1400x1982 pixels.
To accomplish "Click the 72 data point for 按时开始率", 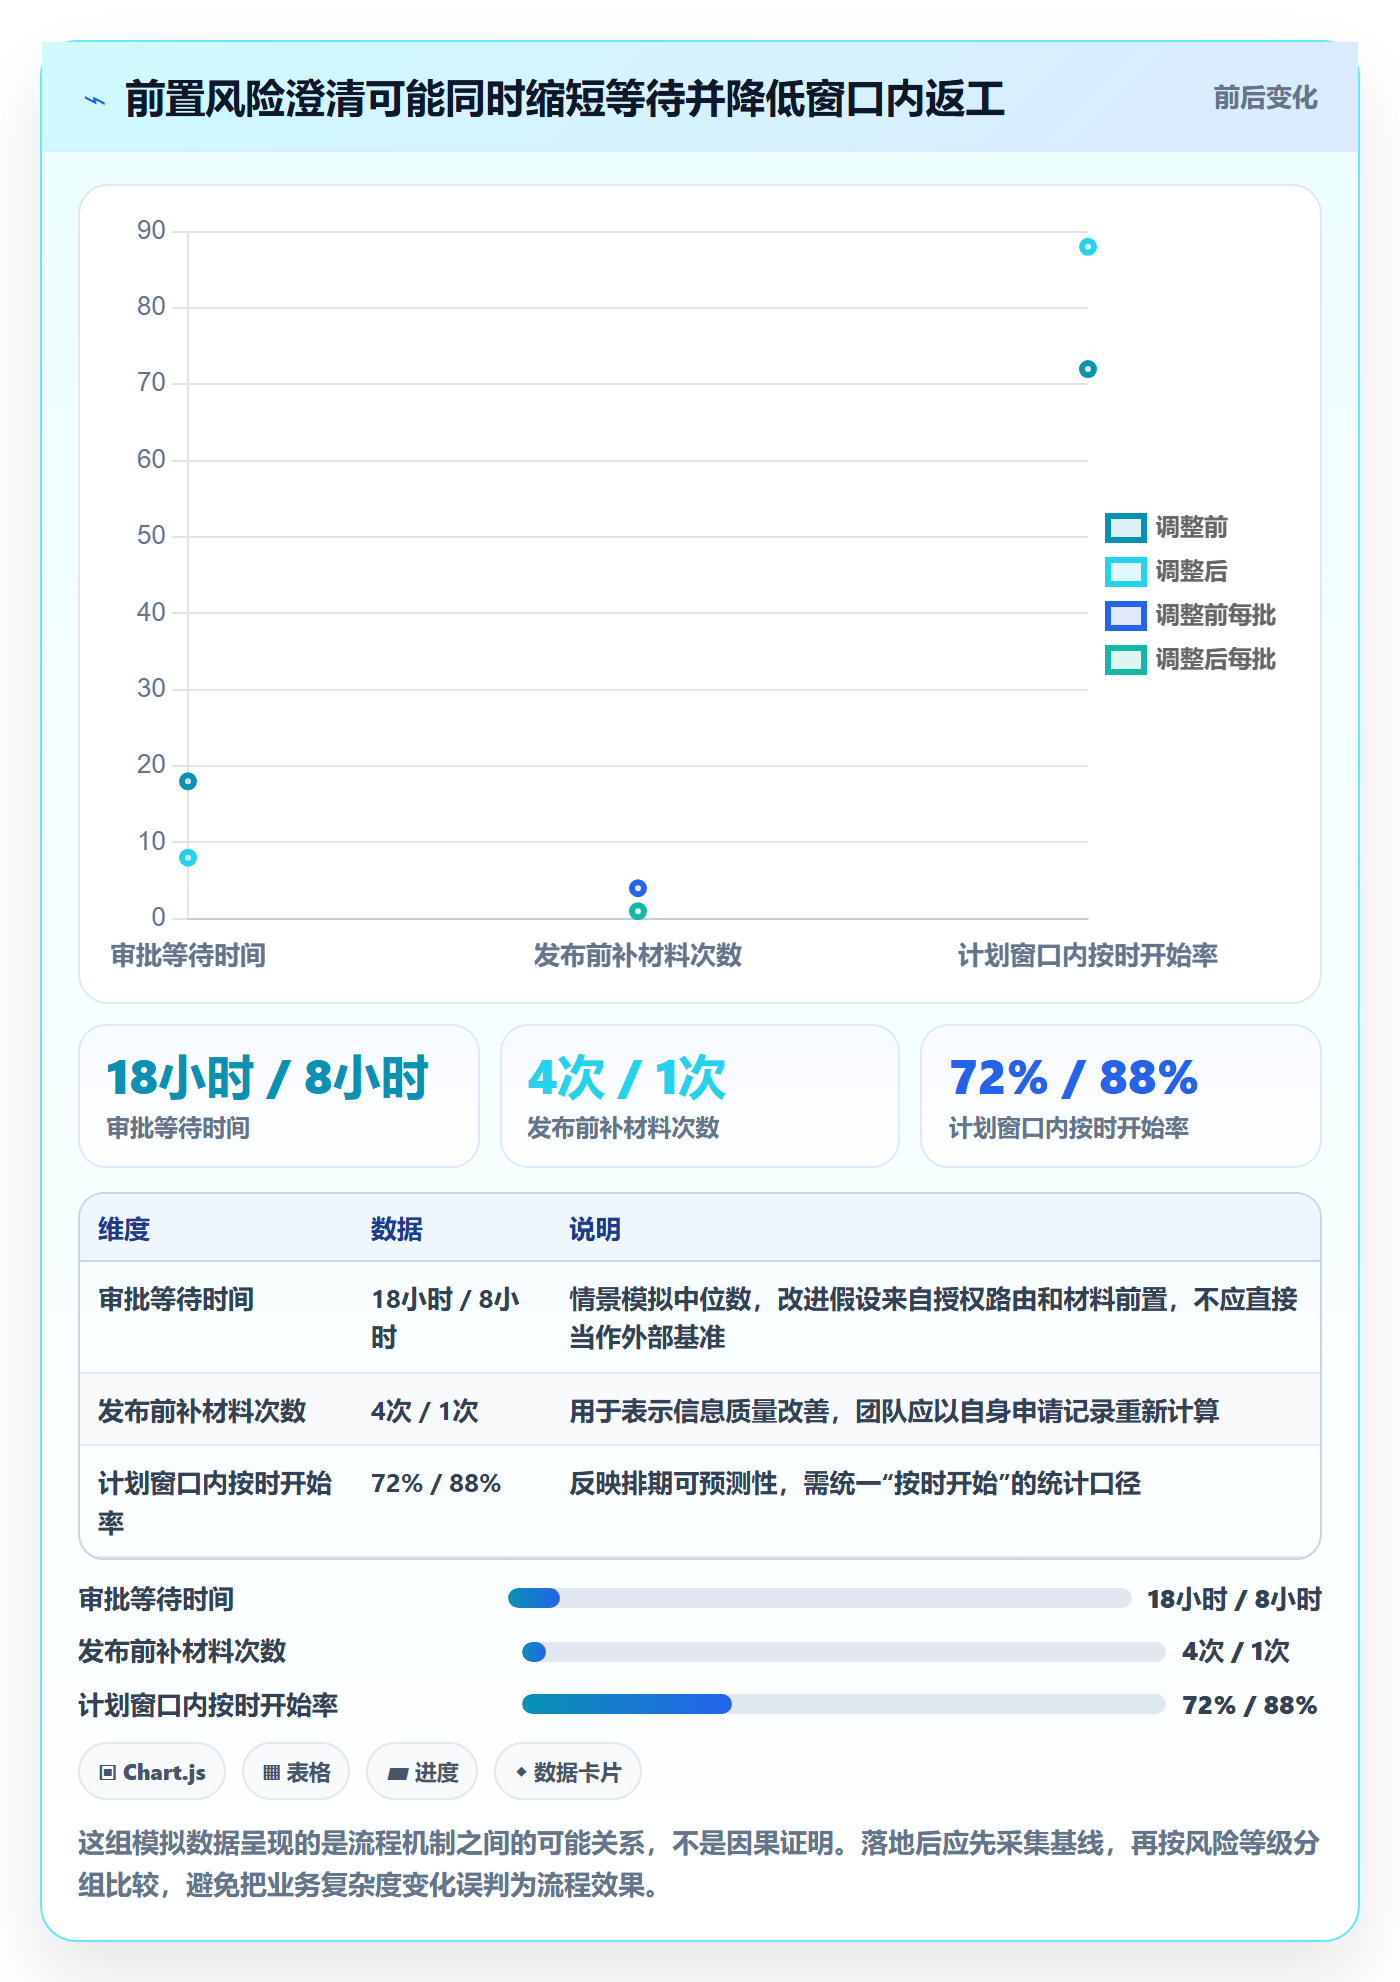I will 1088,369.
